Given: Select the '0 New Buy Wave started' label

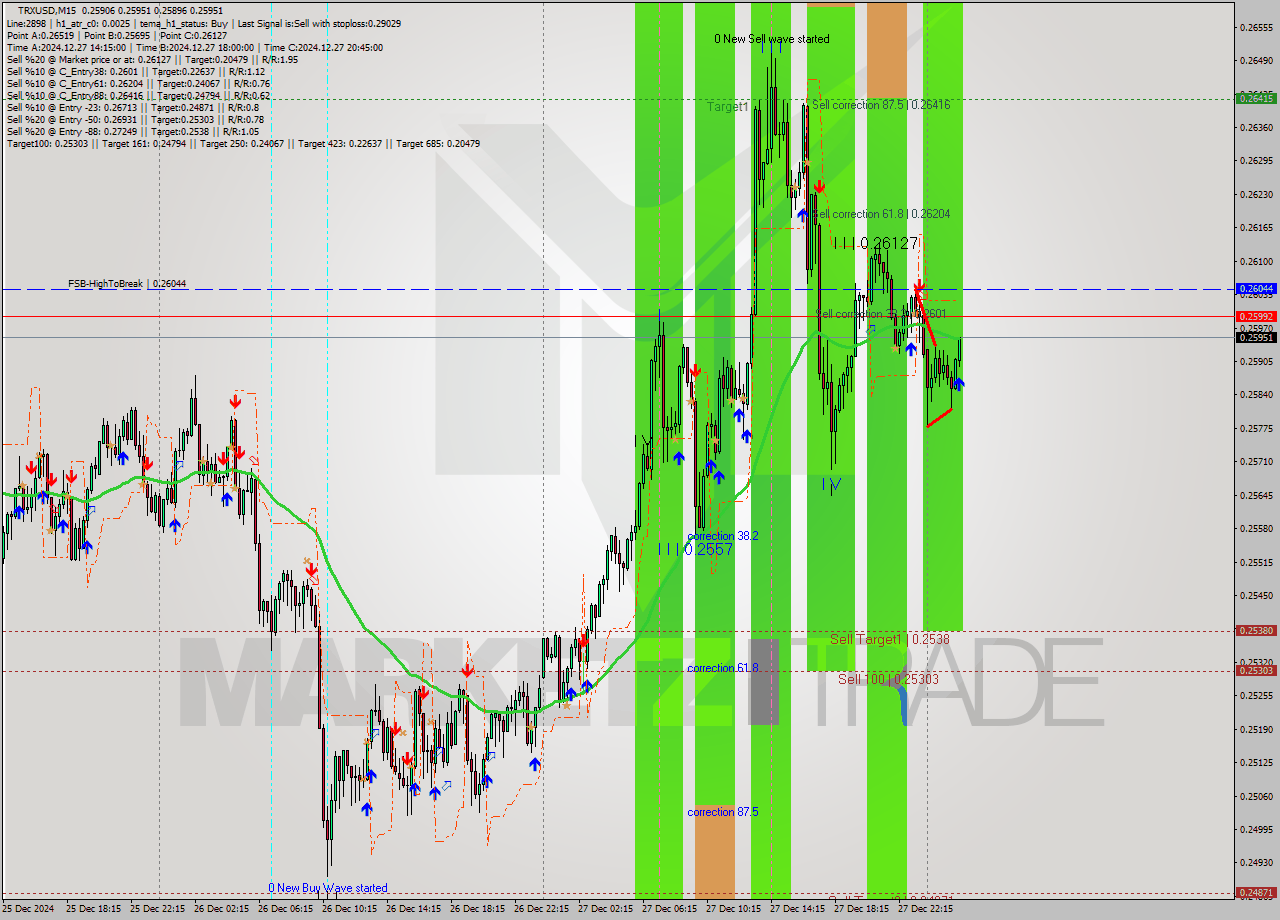Looking at the screenshot, I should click(x=327, y=888).
